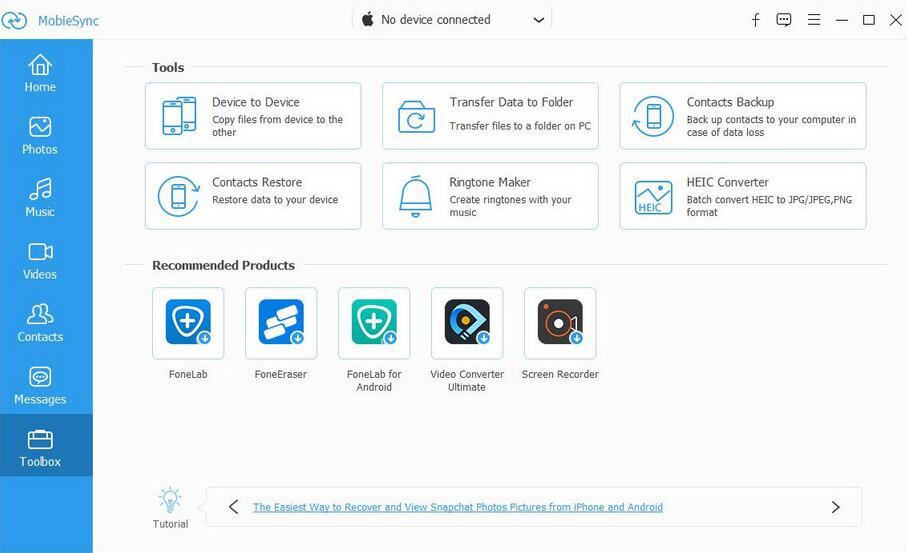View the Messages section
This screenshot has height=553, width=907.
coord(40,386)
